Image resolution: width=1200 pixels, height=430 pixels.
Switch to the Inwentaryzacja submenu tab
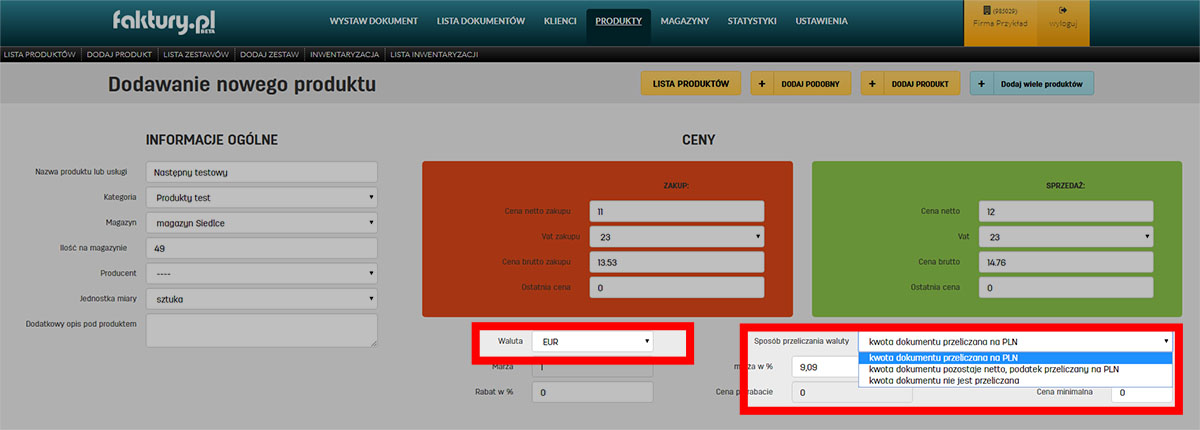[344, 54]
